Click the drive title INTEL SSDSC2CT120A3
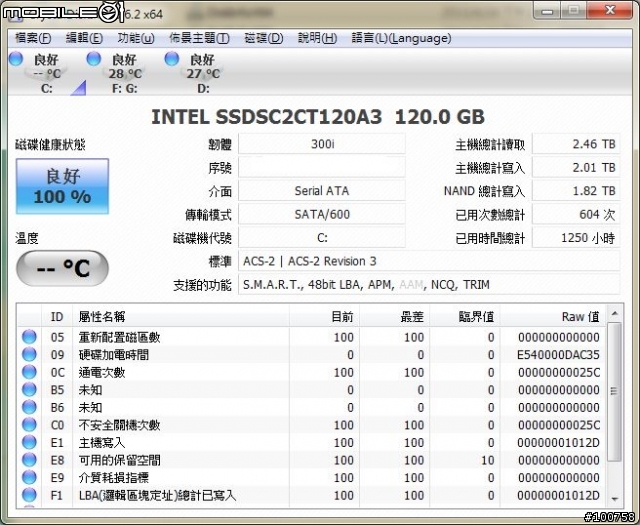 [x=267, y=117]
